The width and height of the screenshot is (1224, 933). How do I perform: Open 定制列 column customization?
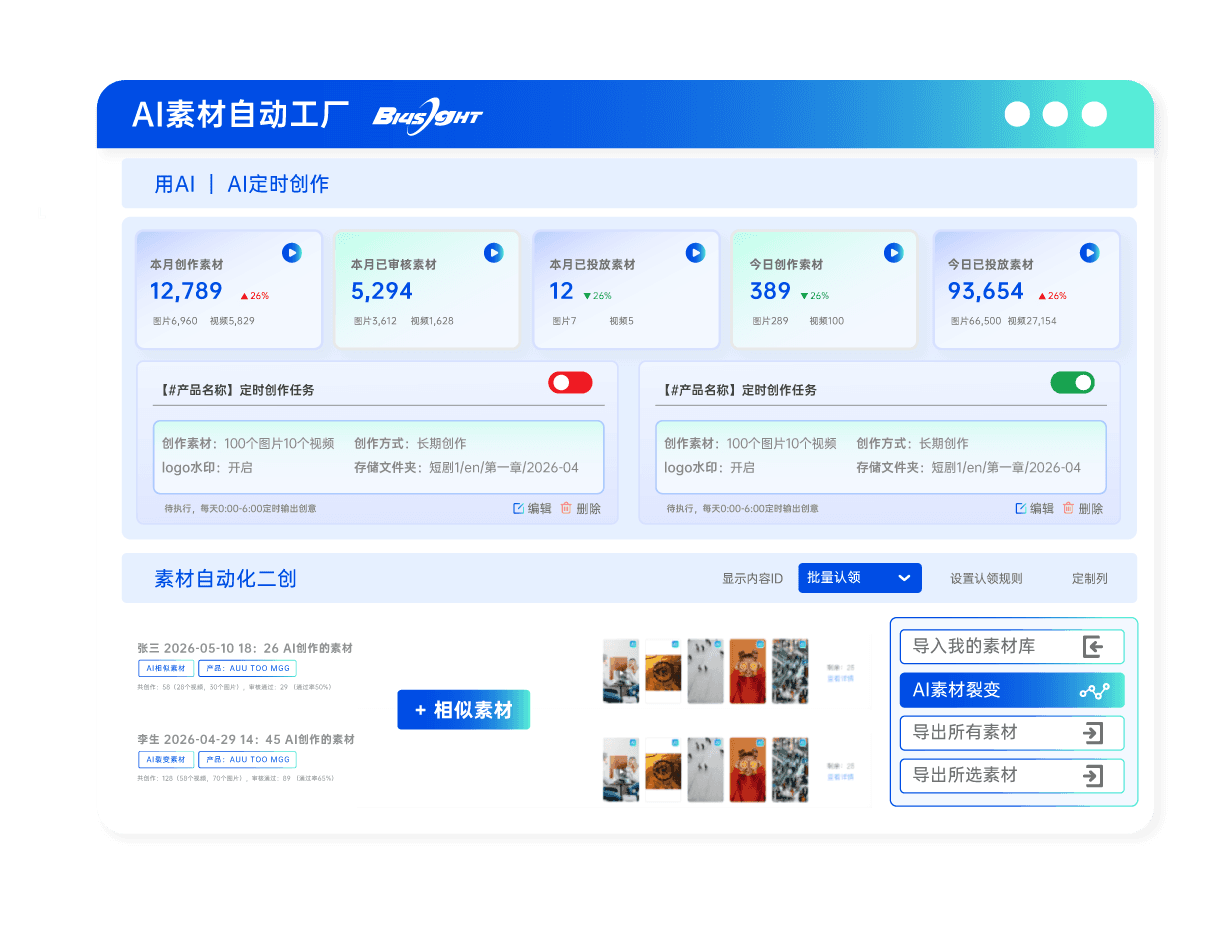coord(1090,578)
